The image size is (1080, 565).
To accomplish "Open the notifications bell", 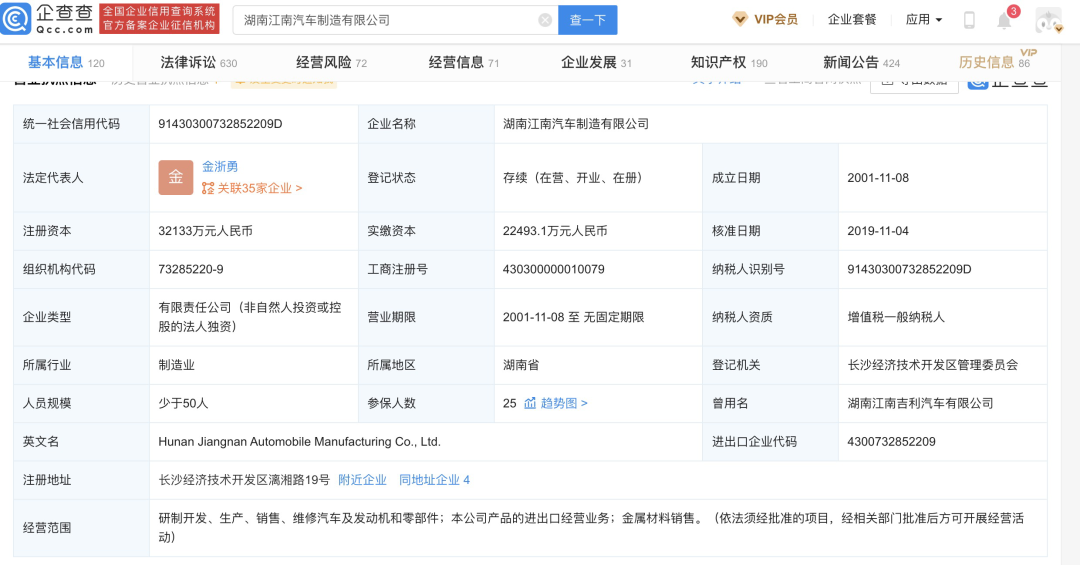I will [x=1004, y=21].
